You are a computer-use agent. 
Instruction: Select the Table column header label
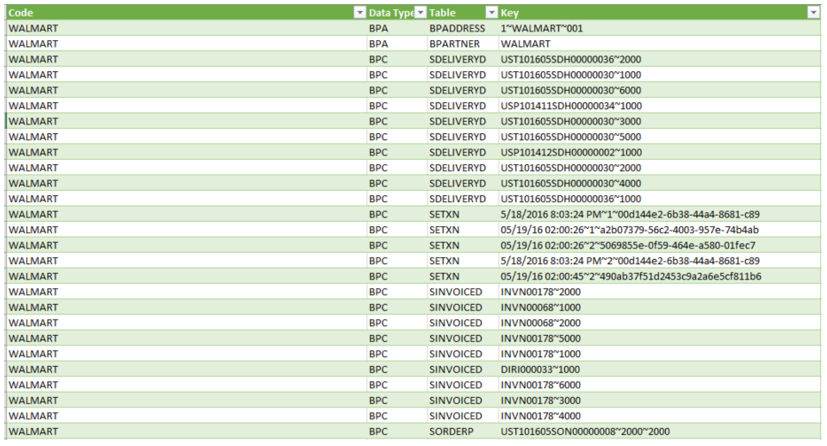(x=442, y=13)
